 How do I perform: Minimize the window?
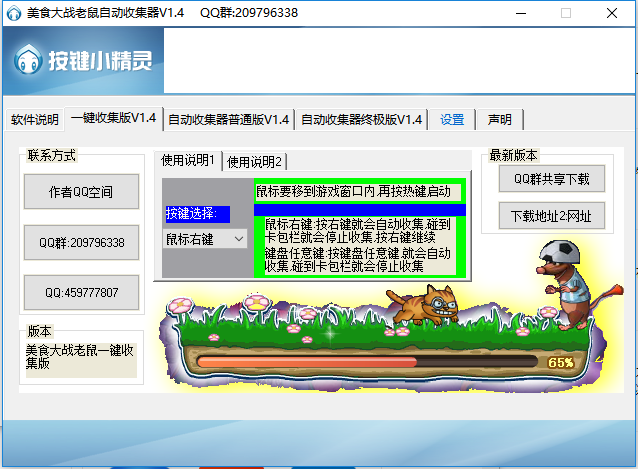tap(521, 13)
